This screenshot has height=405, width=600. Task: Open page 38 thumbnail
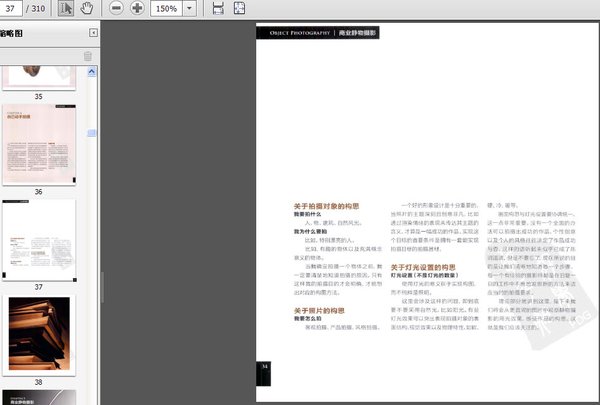pos(38,331)
